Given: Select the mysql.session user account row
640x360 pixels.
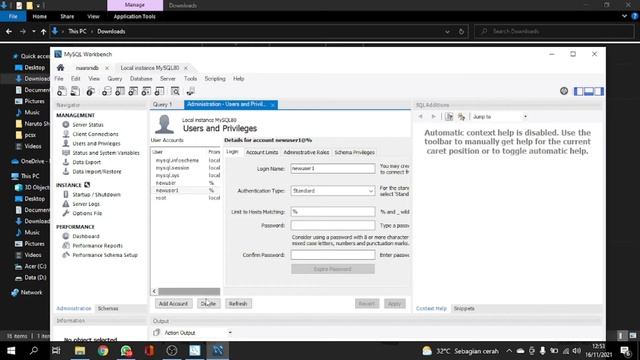Looking at the screenshot, I should coord(186,168).
